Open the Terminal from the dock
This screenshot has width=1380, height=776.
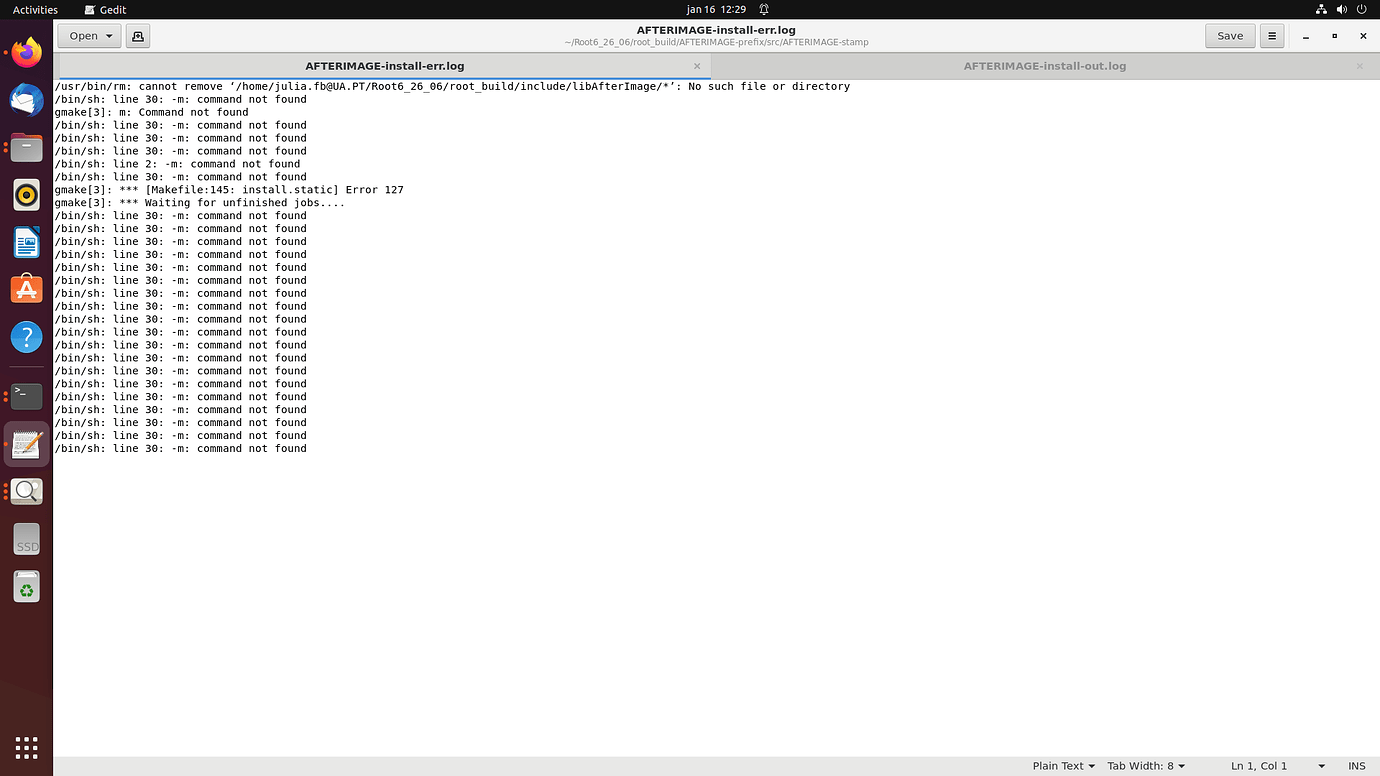26,396
